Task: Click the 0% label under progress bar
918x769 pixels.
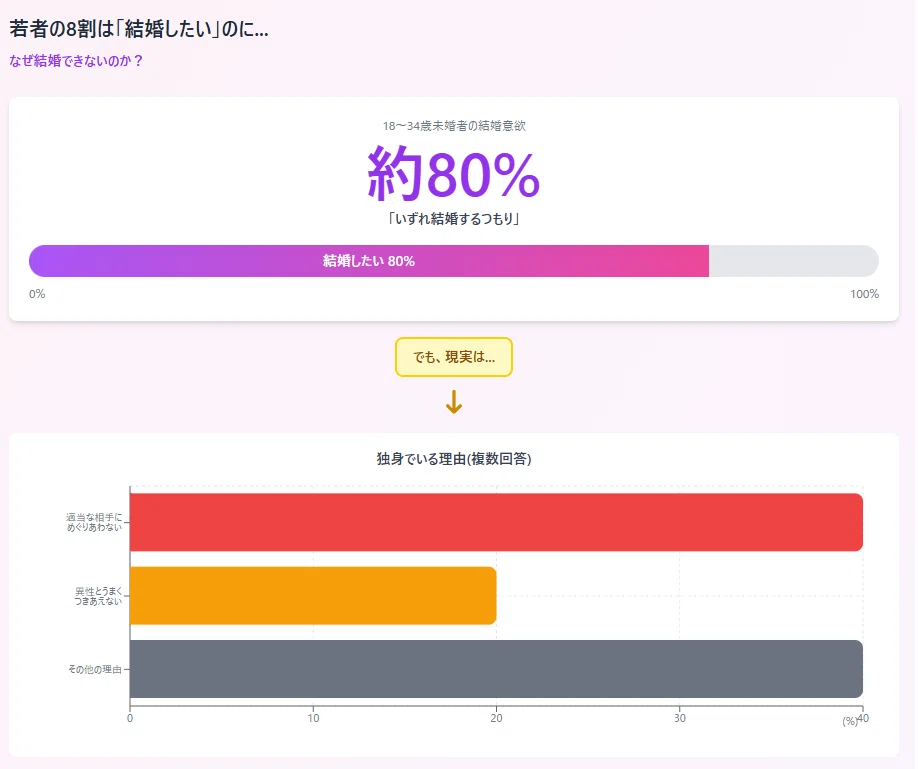Action: 37,294
